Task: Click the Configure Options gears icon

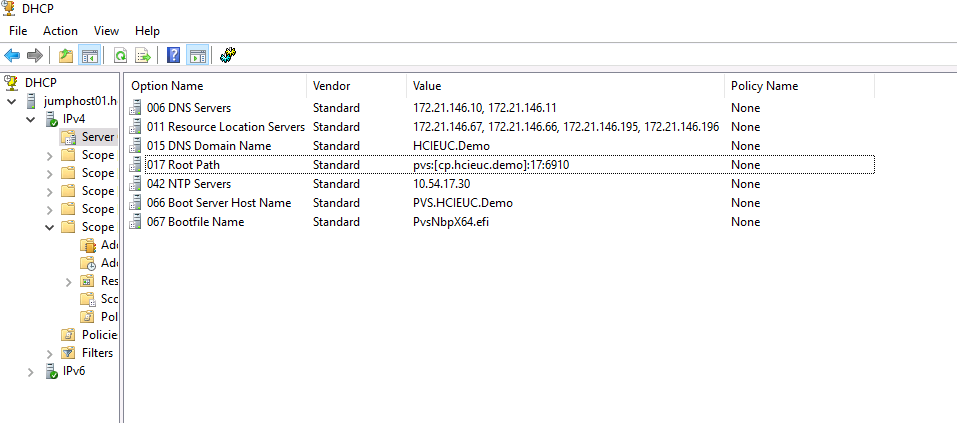Action: pos(228,55)
